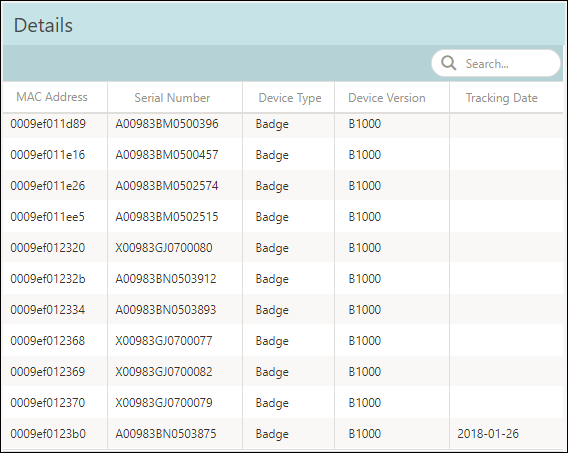Click serial number X00983GJ0700080
This screenshot has height=453, width=568.
pyautogui.click(x=164, y=248)
